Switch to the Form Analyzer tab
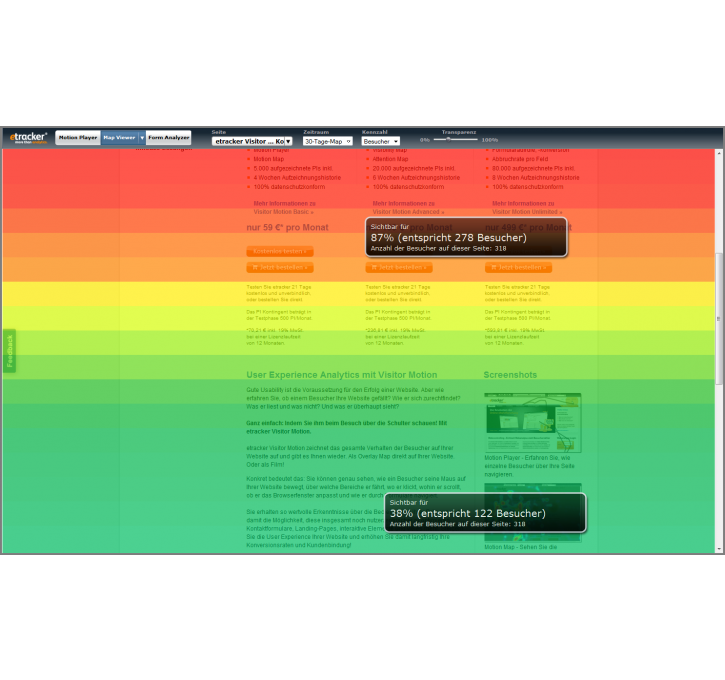 (169, 138)
